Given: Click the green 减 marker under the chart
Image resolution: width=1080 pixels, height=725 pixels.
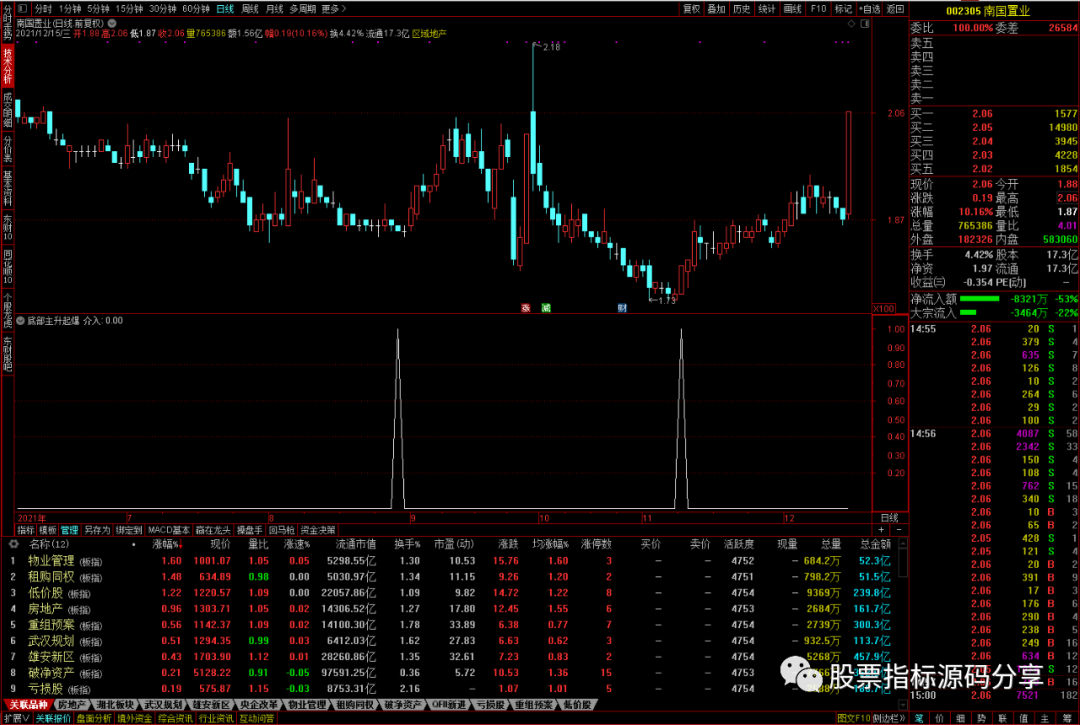Looking at the screenshot, I should pyautogui.click(x=546, y=308).
